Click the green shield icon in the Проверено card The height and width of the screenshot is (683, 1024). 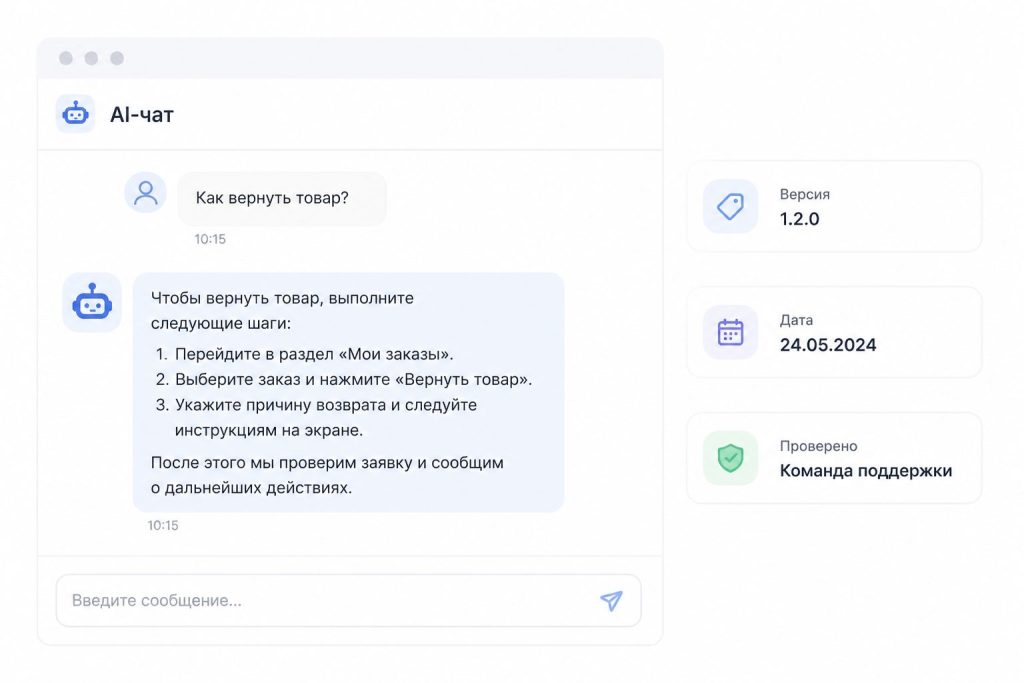[x=730, y=458]
